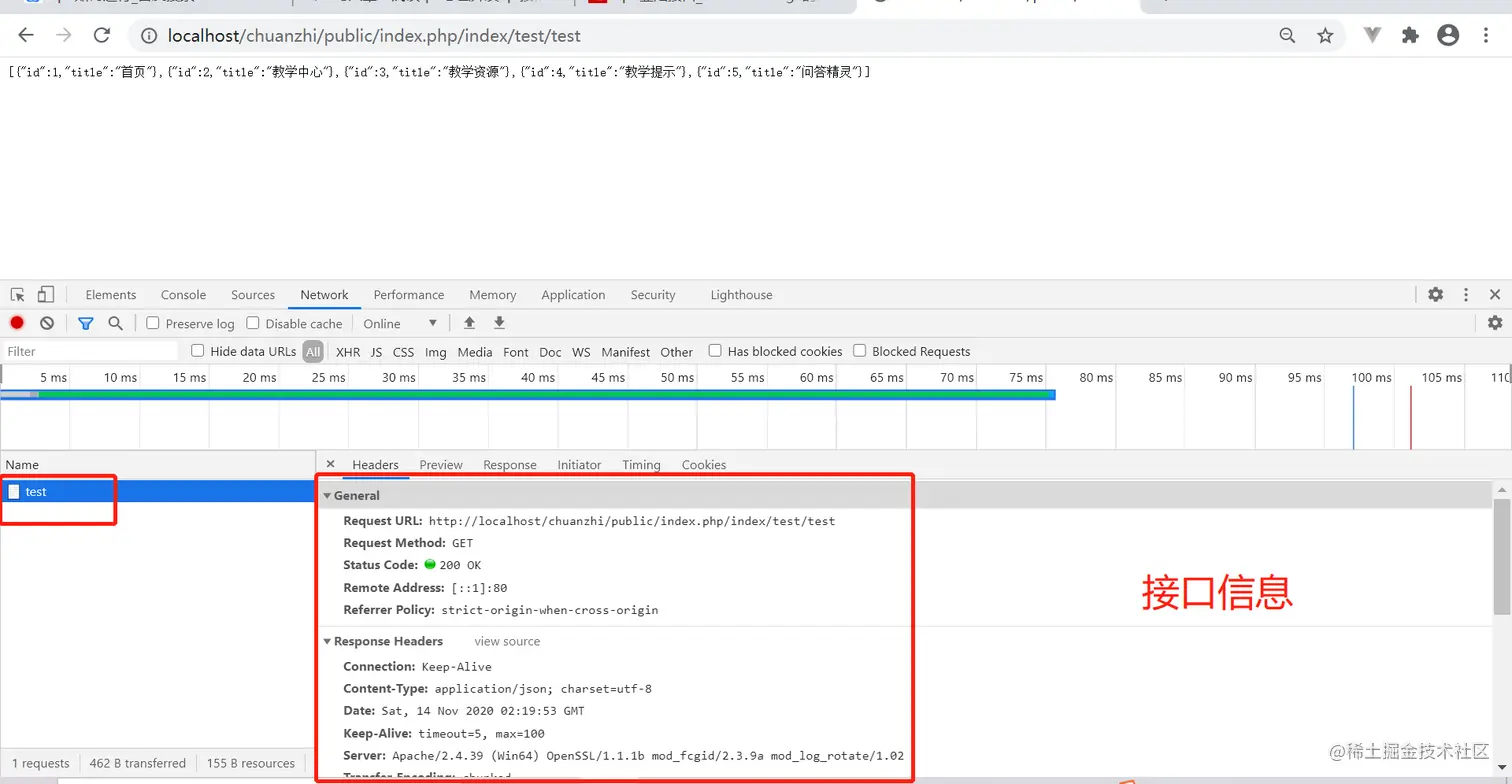The image size is (1512, 784).
Task: Stop recording network log red button
Action: point(17,323)
